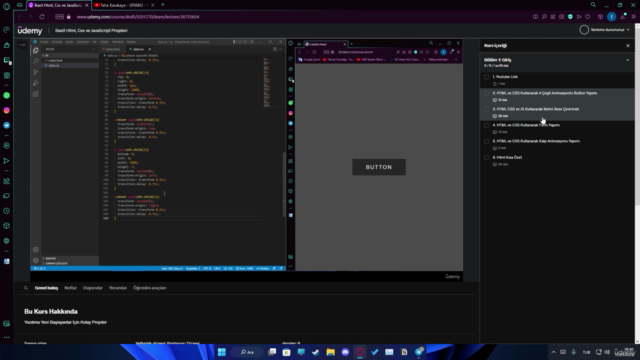Open Extensions cube icon in sidebar
Screen dimensions: 640x360
(x=7, y=226)
